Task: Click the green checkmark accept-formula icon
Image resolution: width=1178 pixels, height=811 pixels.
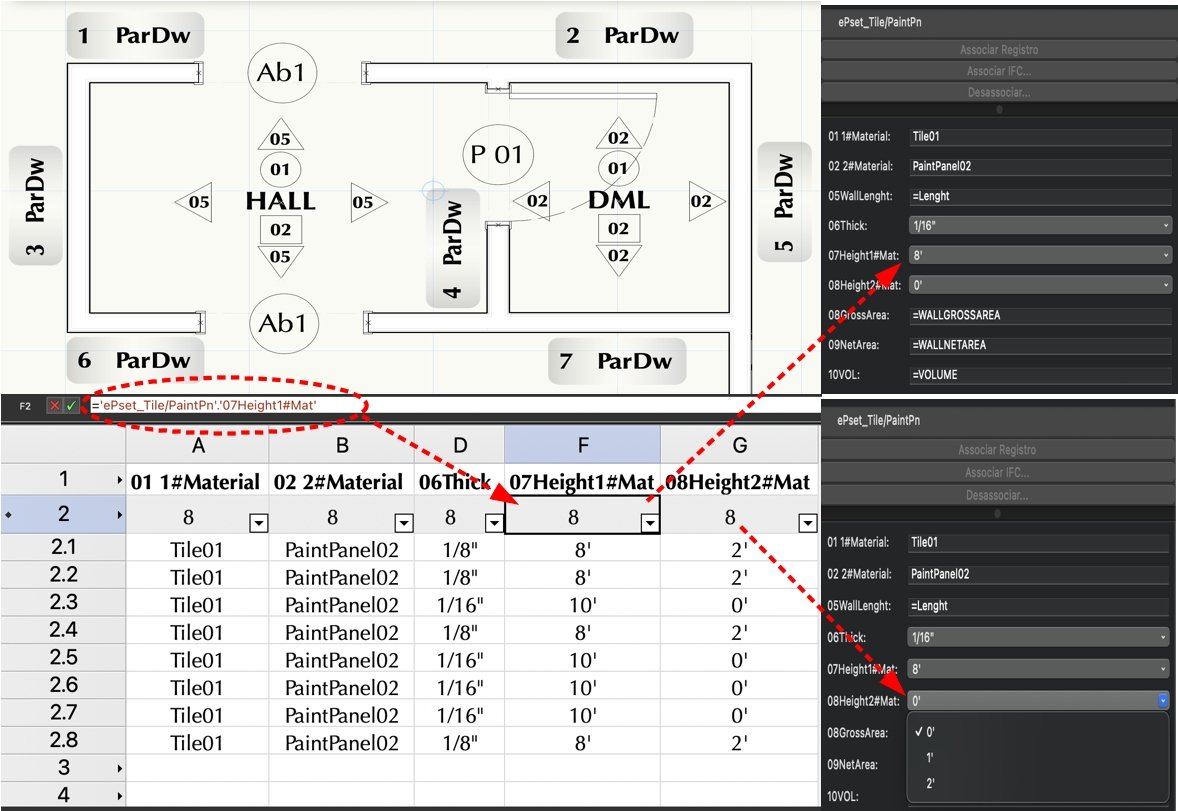Action: click(71, 406)
